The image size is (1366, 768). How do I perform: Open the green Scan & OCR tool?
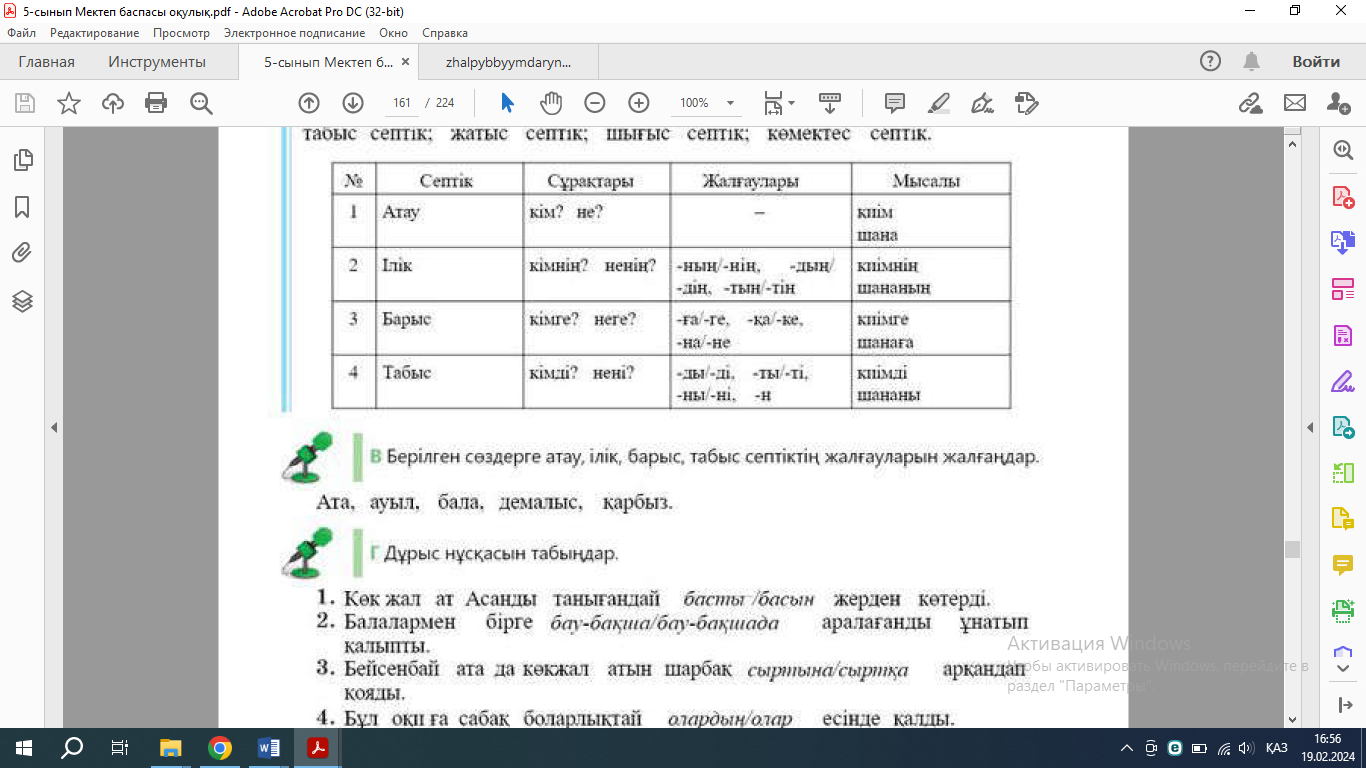point(1343,610)
